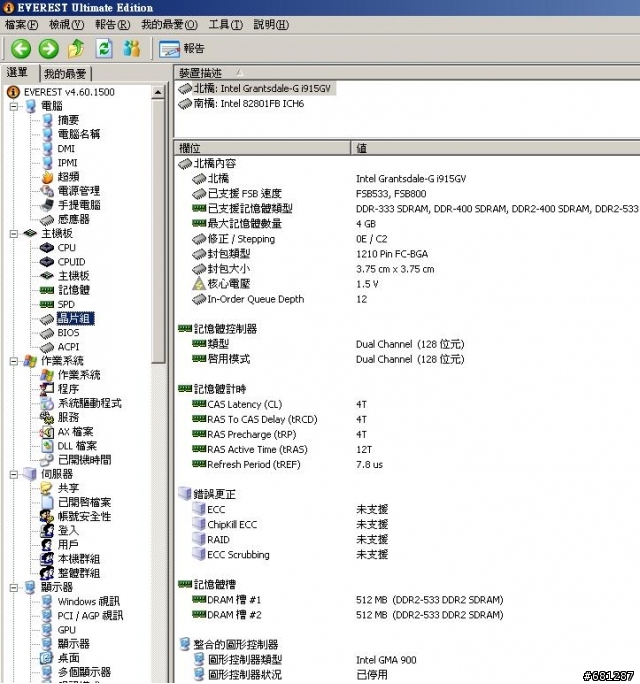Select IPMI in the tree
This screenshot has height=684, width=640.
click(67, 163)
